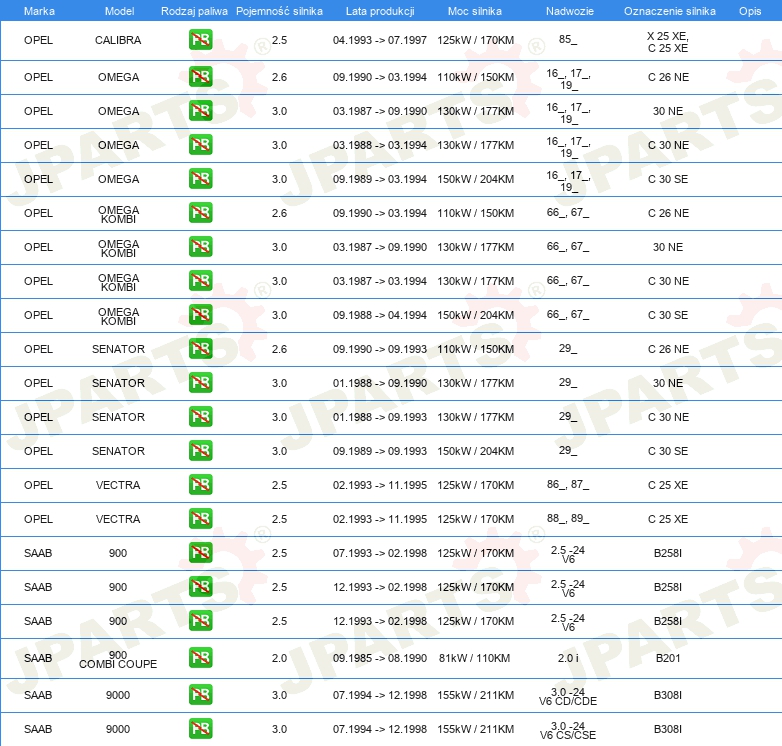Select the dates '01.1988 -> 09.1993'
Image resolution: width=782 pixels, height=746 pixels.
pos(380,417)
